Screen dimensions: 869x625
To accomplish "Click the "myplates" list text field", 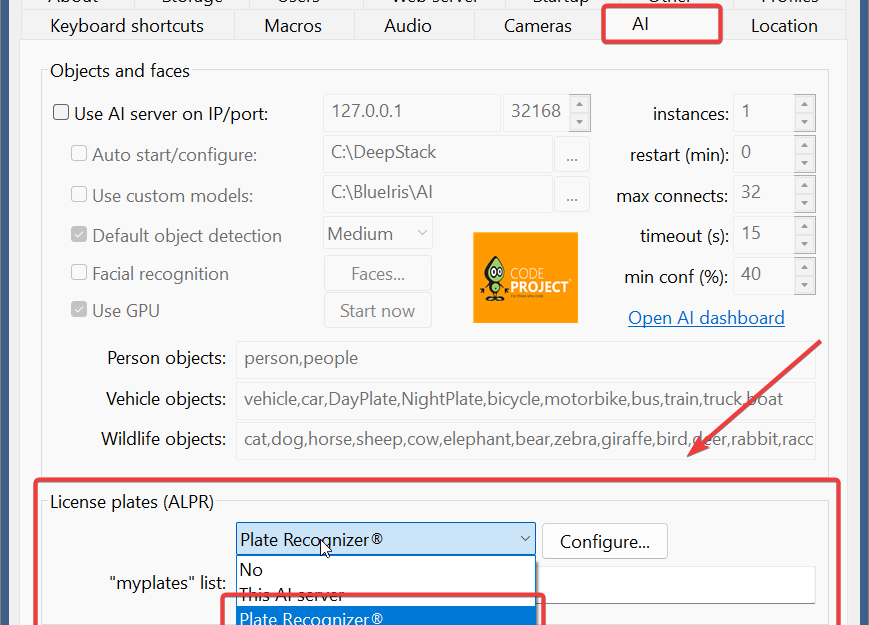I will [x=675, y=585].
